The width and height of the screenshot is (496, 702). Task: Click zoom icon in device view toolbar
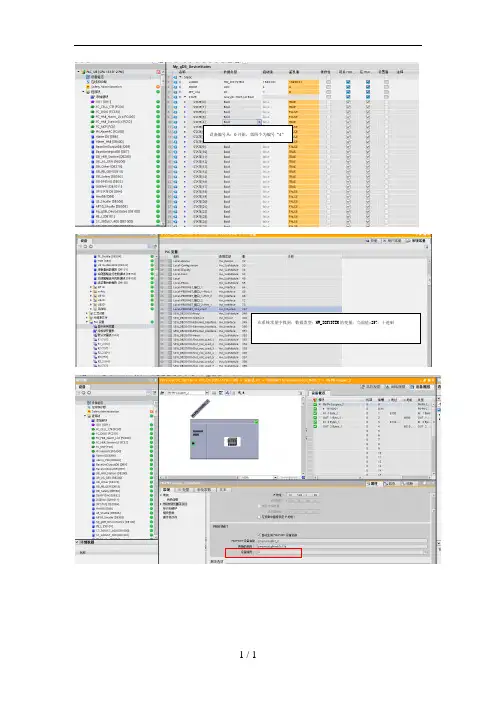pyautogui.click(x=242, y=393)
